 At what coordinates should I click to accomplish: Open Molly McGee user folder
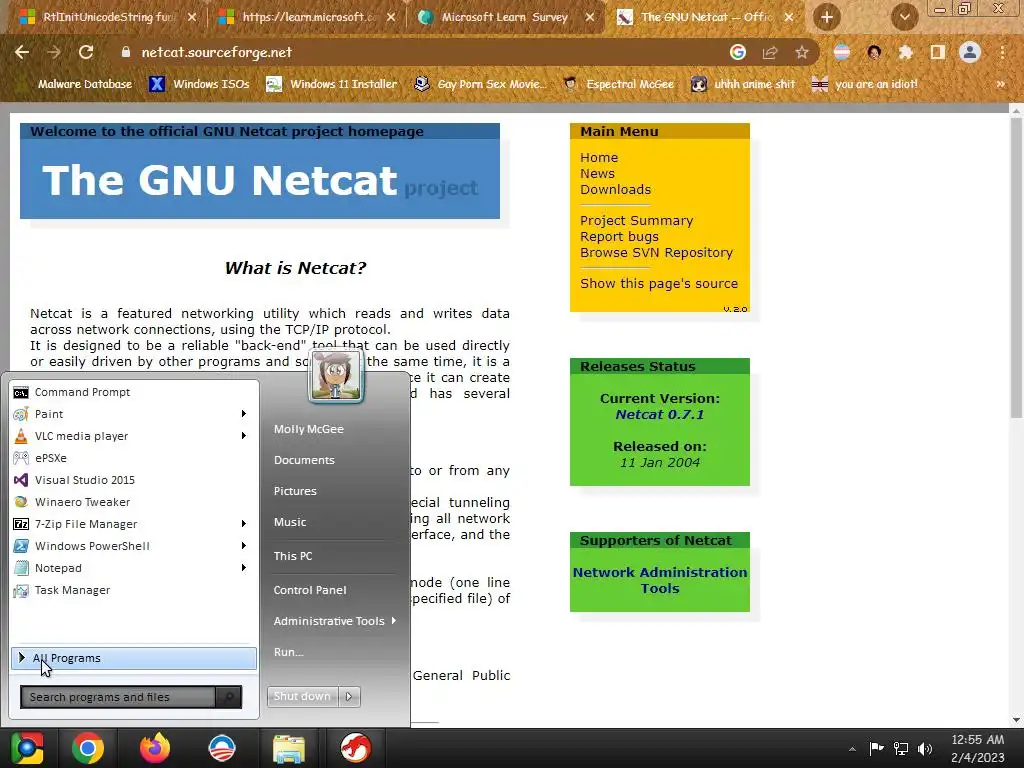click(x=309, y=429)
